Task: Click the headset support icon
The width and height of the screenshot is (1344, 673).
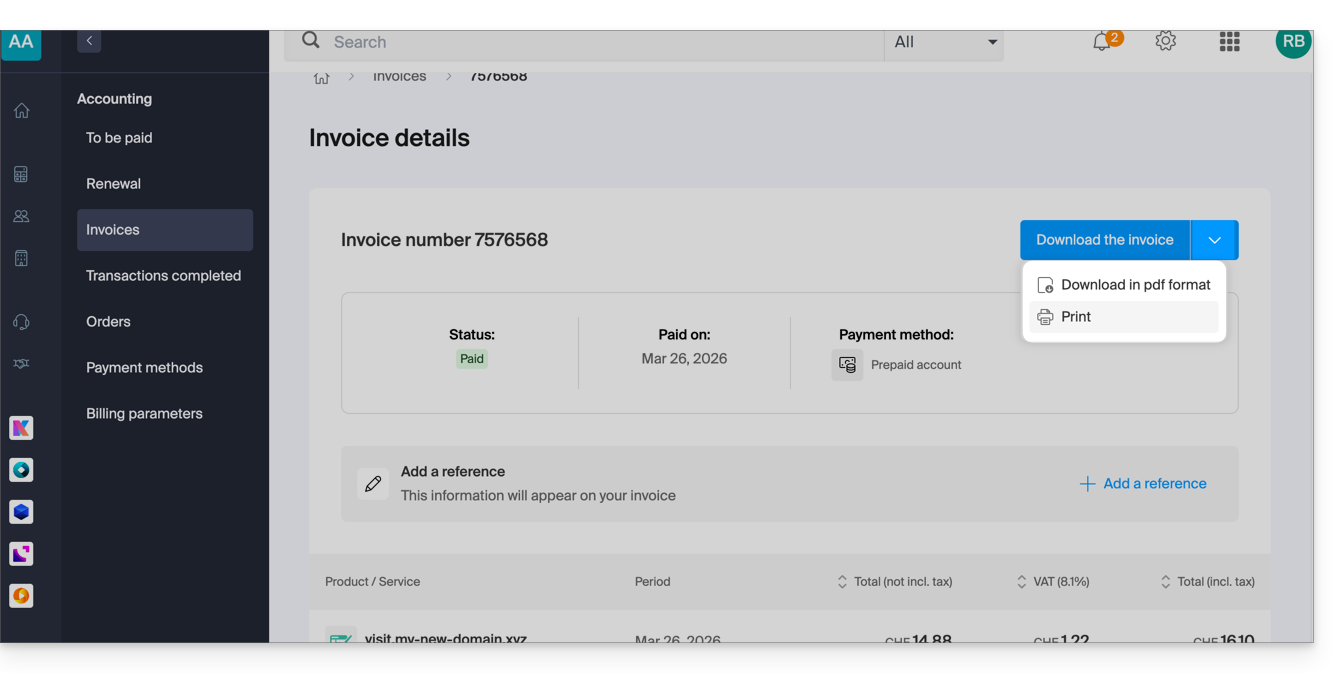Action: coord(21,322)
